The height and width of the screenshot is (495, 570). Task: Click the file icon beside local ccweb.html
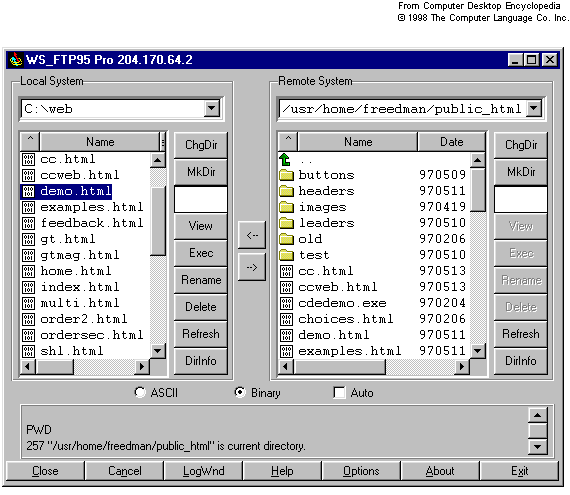point(28,175)
